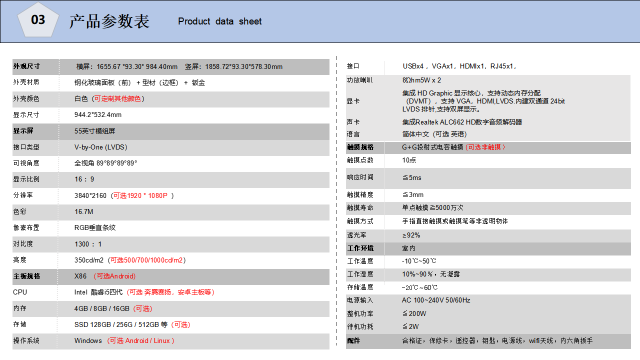Select the "显示屏" section header
640x360 pixels.
pyautogui.click(x=23, y=131)
